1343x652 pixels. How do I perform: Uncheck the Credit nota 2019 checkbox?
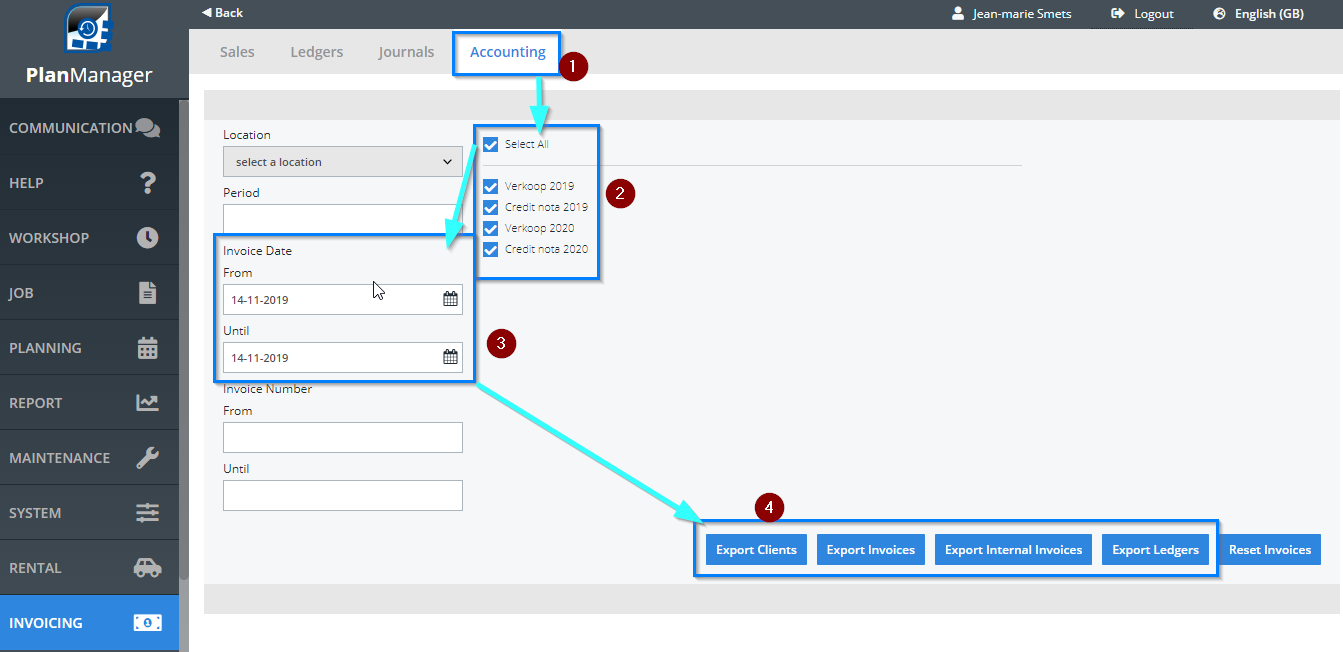490,207
